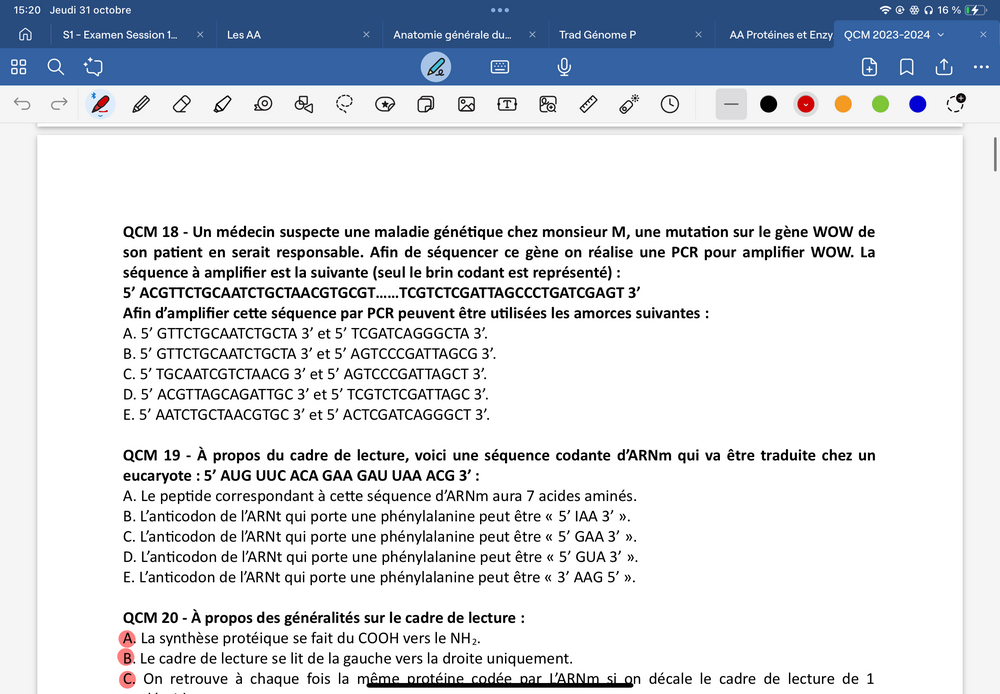The height and width of the screenshot is (694, 1000).
Task: Select the eraser tool
Action: pyautogui.click(x=181, y=104)
